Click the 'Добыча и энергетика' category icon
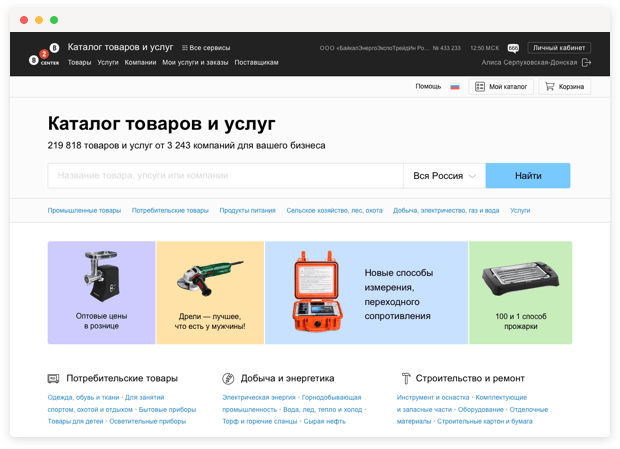The image size is (620, 449). (228, 379)
